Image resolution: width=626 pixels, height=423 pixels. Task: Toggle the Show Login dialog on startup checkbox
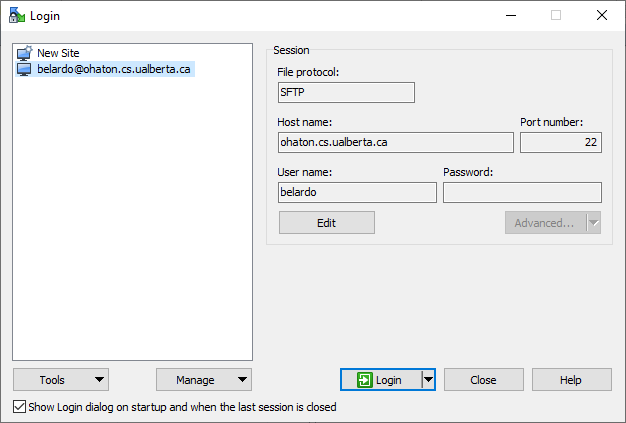[x=19, y=407]
